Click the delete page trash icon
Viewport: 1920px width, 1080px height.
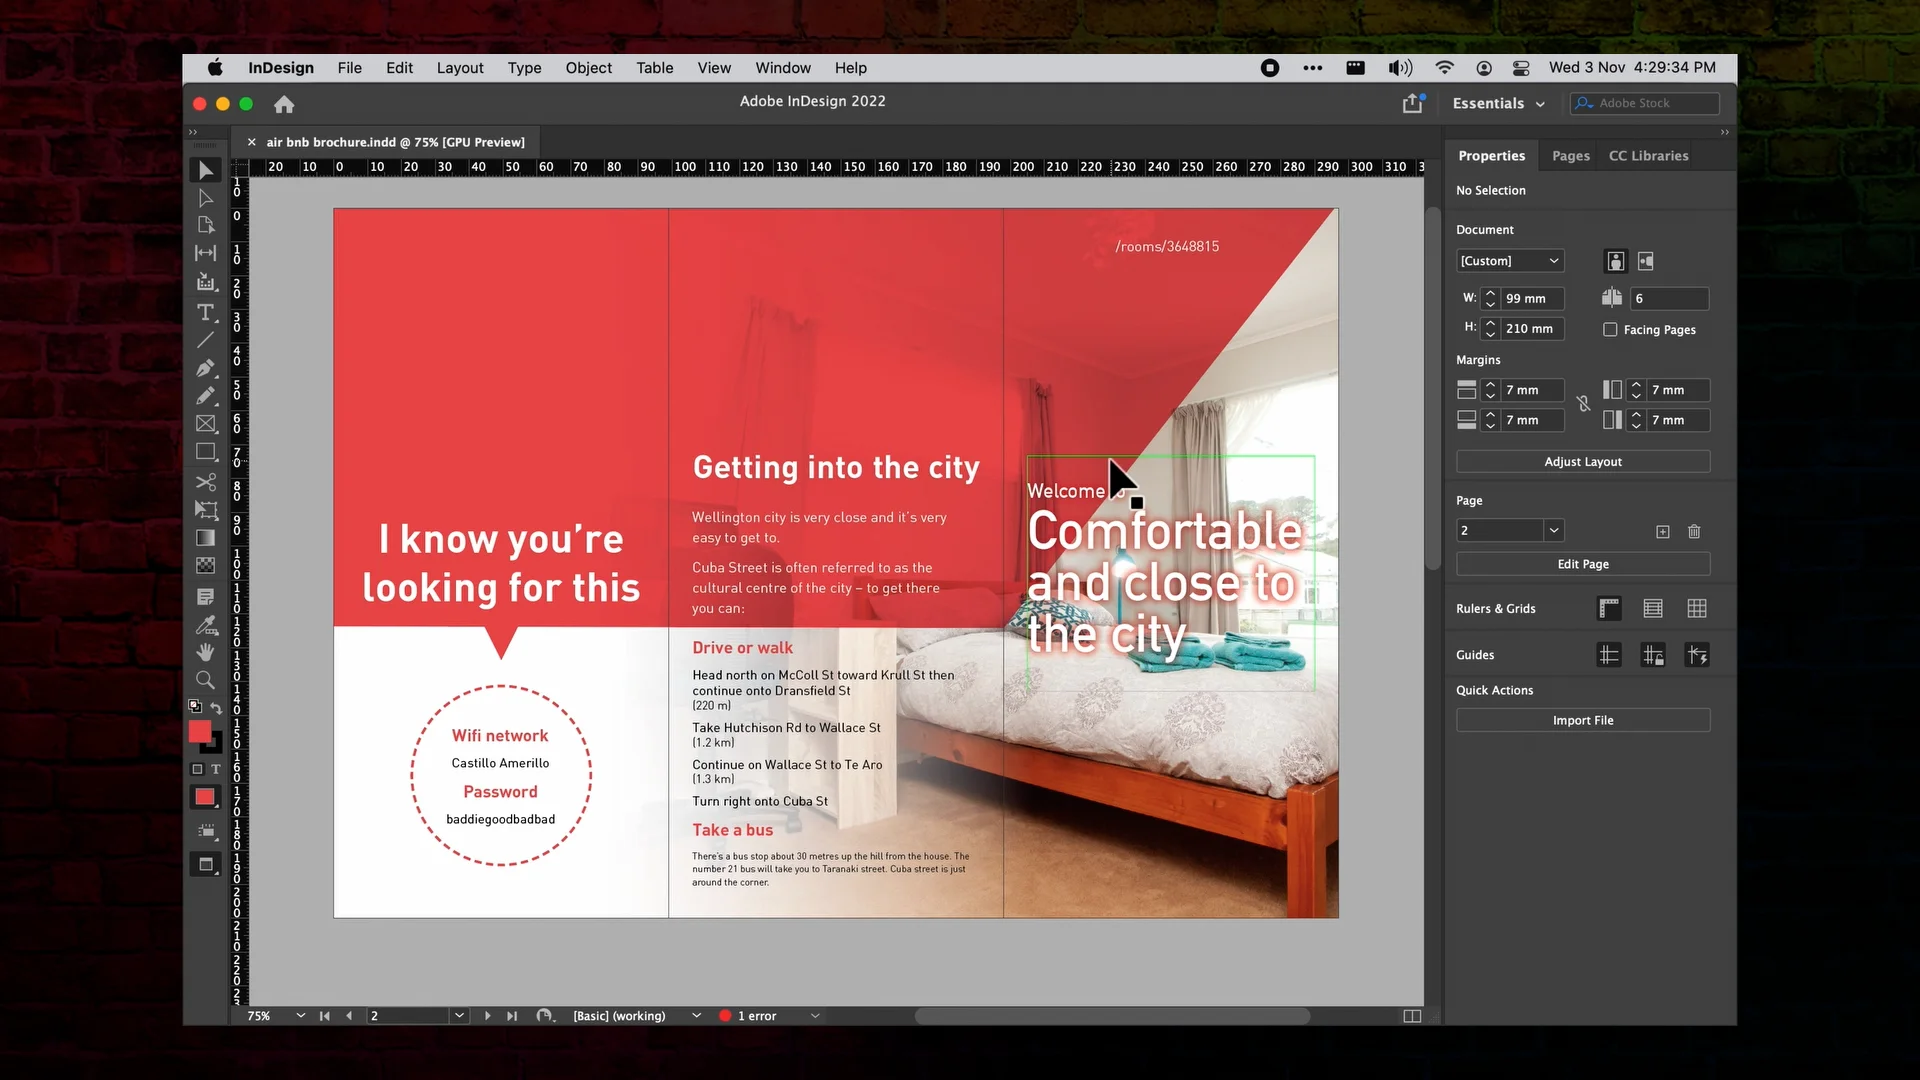[1694, 531]
